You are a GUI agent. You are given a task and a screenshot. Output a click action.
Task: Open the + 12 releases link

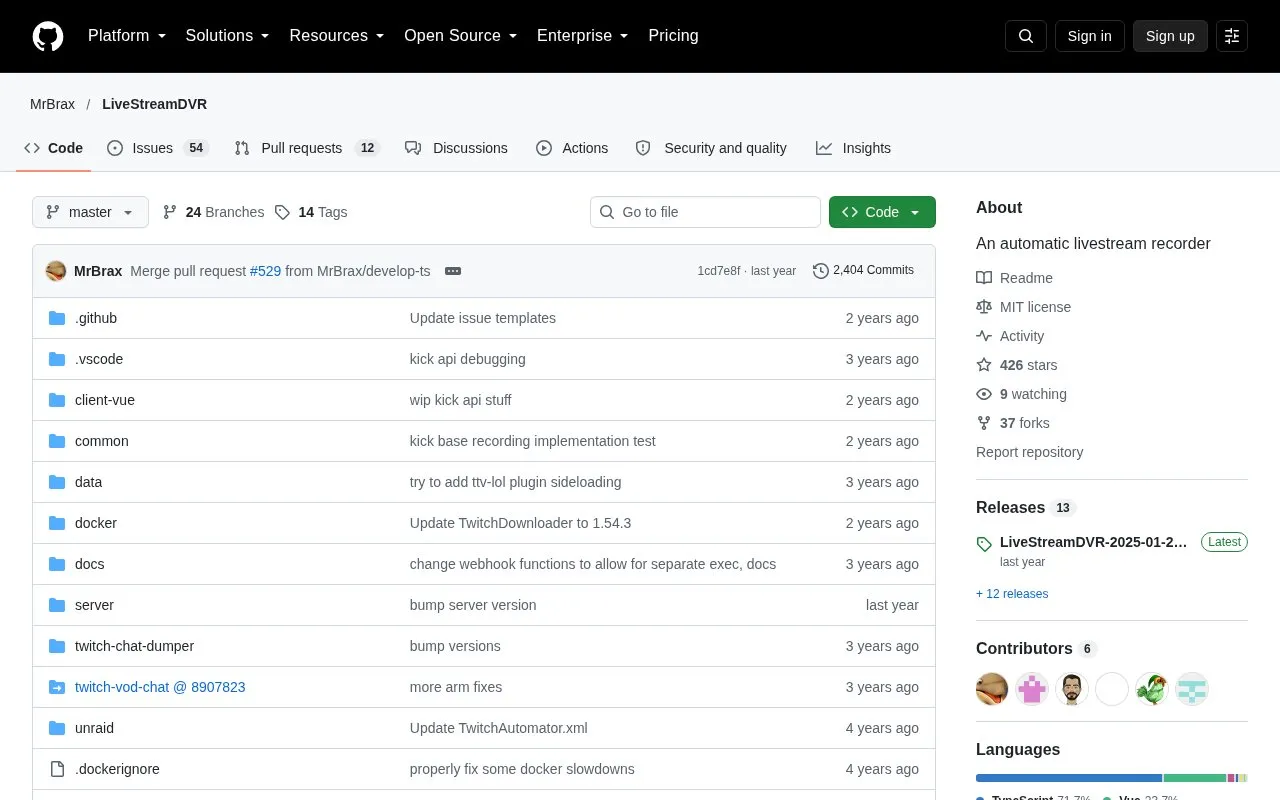(1012, 594)
